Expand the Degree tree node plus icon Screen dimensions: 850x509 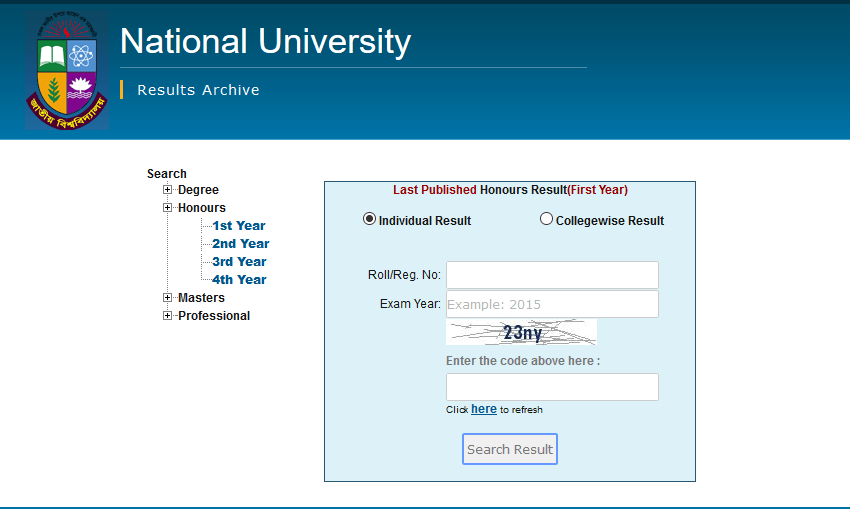coord(168,190)
